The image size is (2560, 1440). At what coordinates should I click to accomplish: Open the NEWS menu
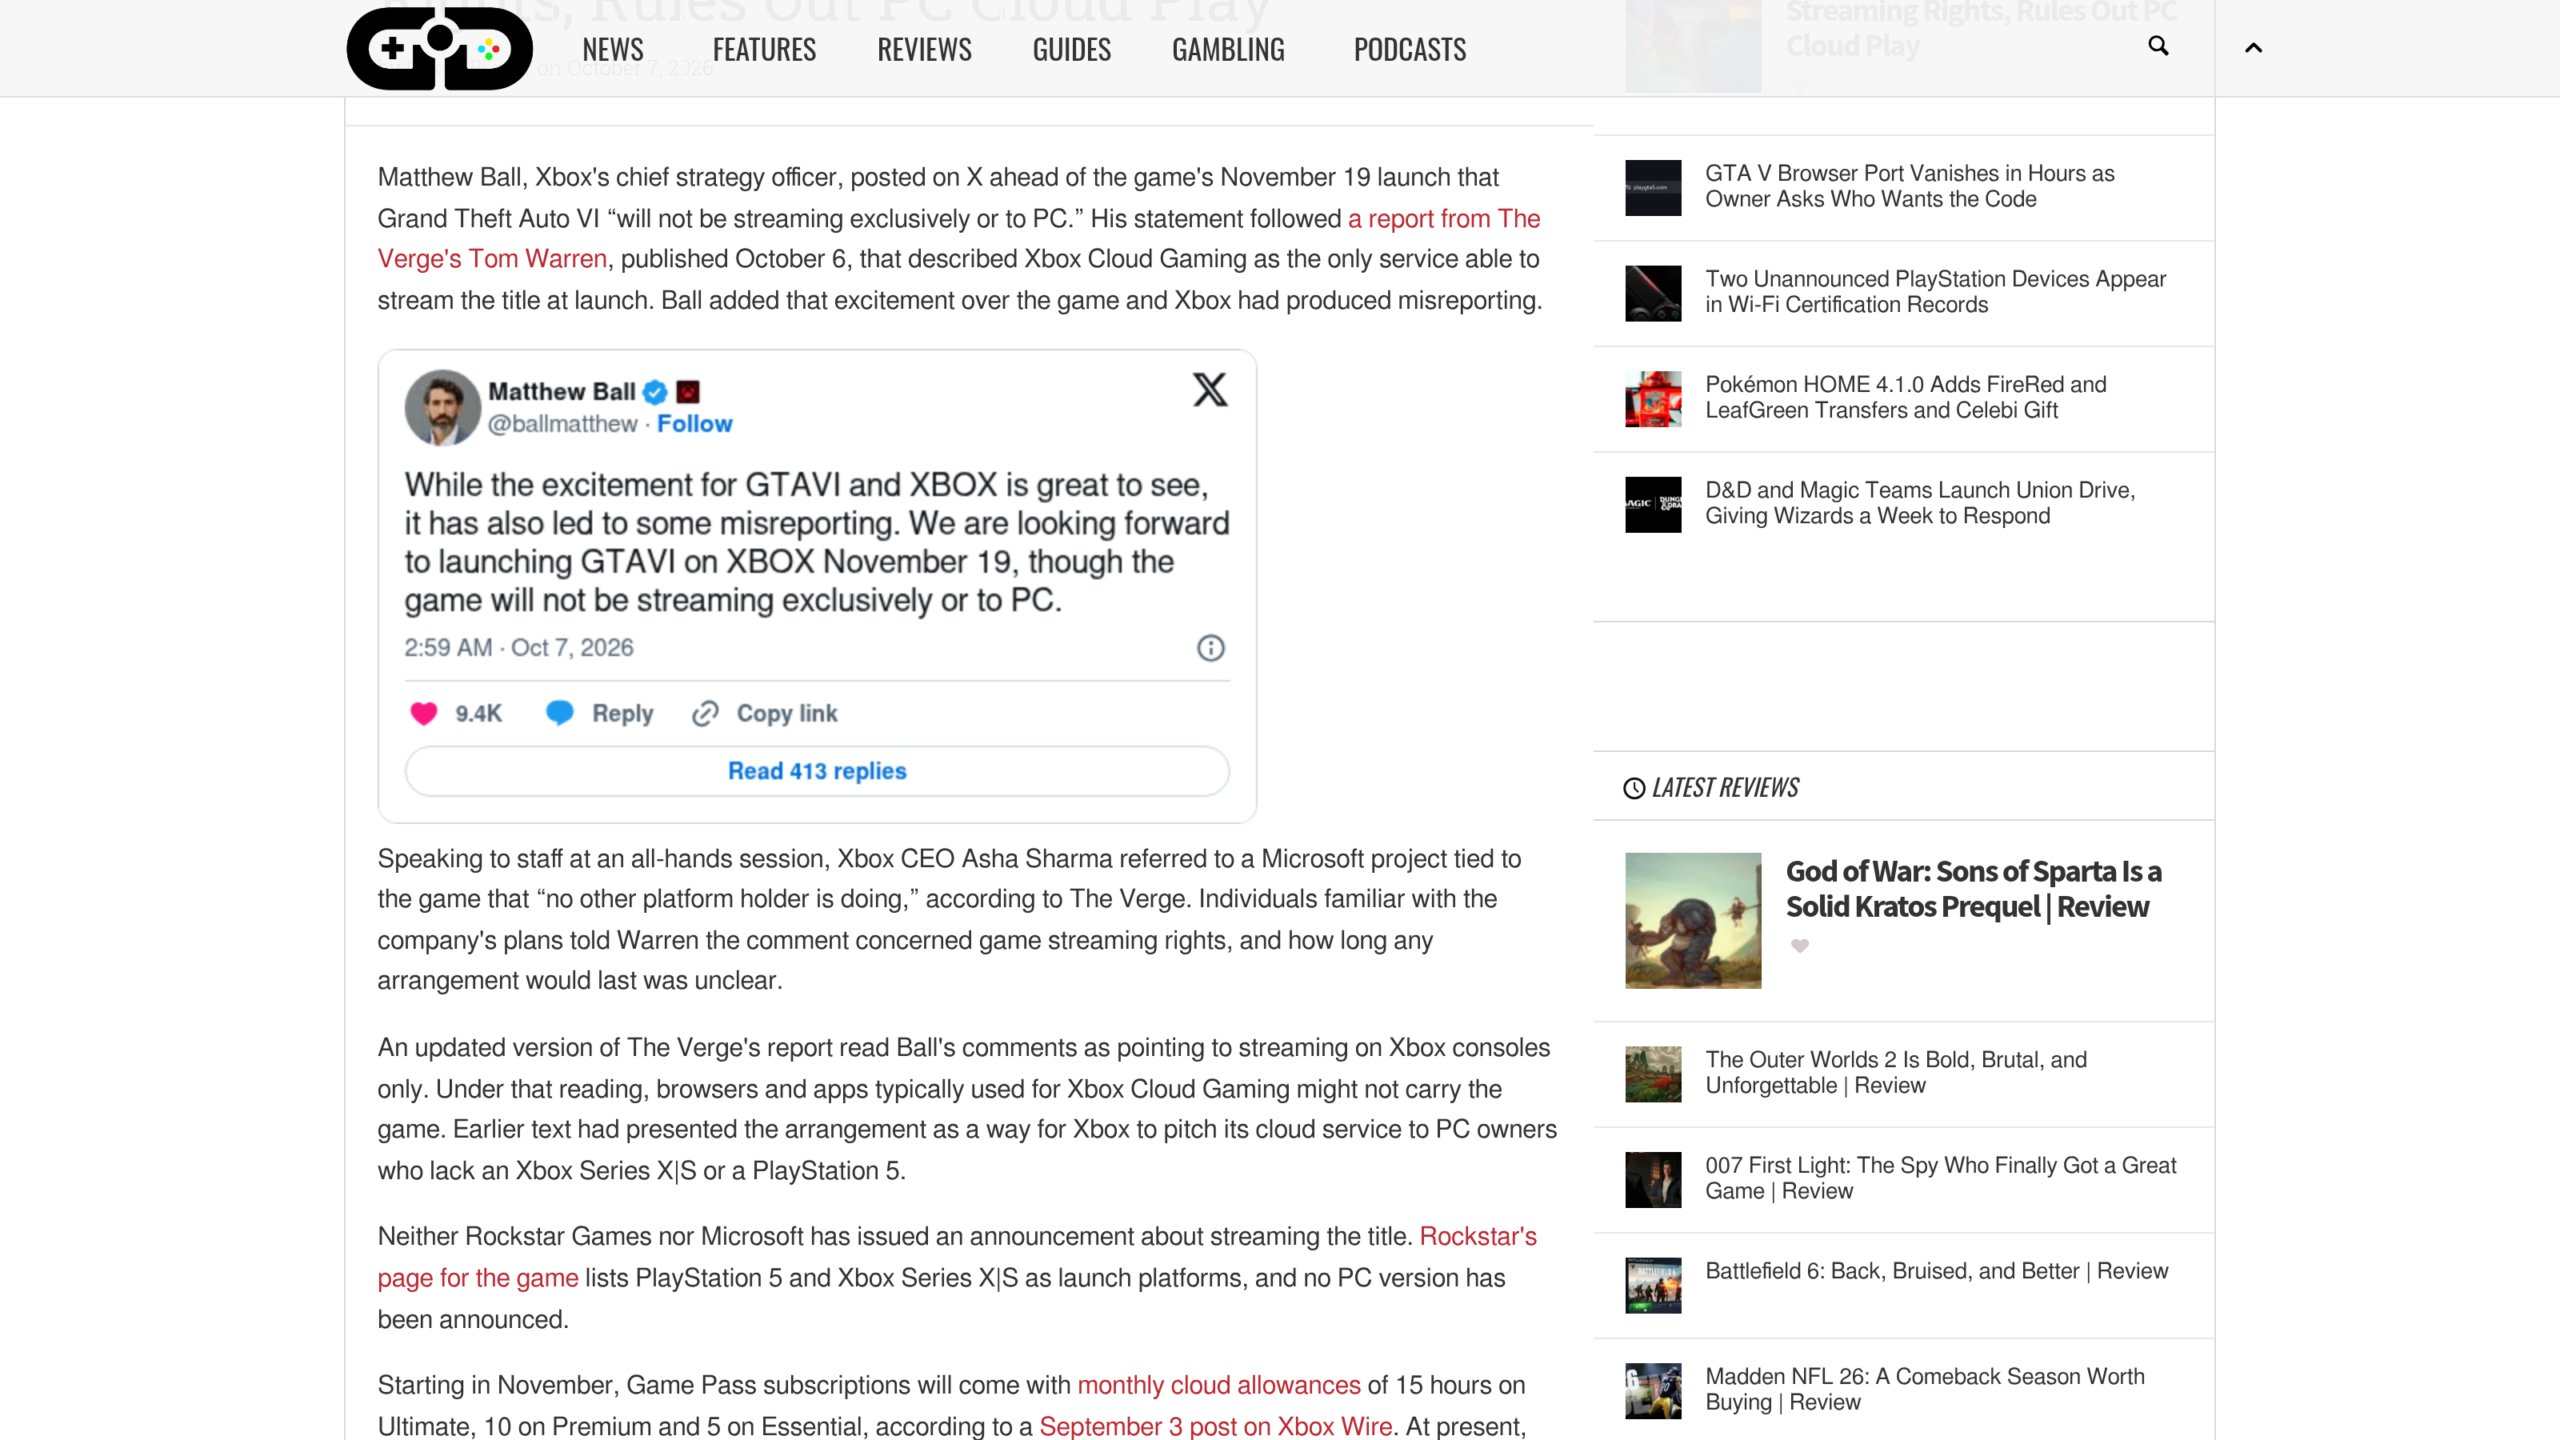click(613, 49)
